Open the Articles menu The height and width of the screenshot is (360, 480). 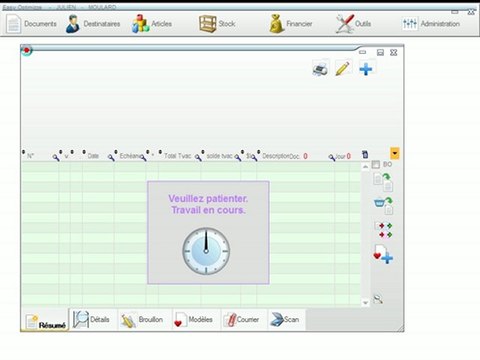pyautogui.click(x=152, y=24)
